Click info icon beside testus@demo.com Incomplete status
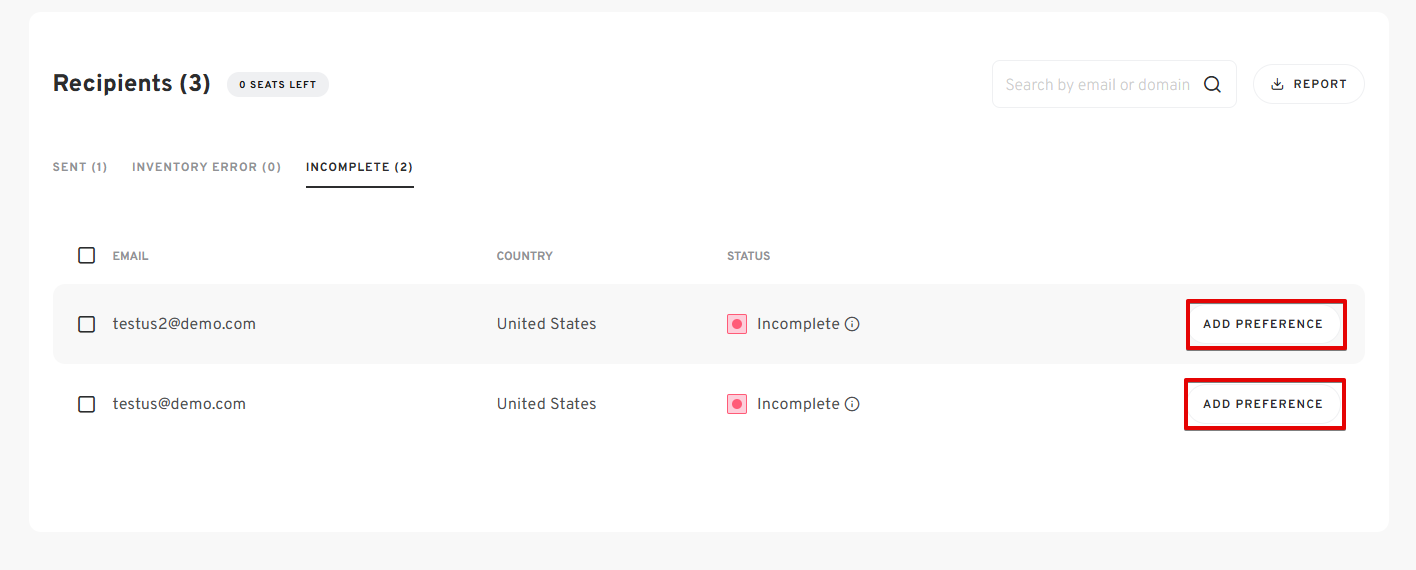Viewport: 1416px width, 570px height. pos(852,404)
